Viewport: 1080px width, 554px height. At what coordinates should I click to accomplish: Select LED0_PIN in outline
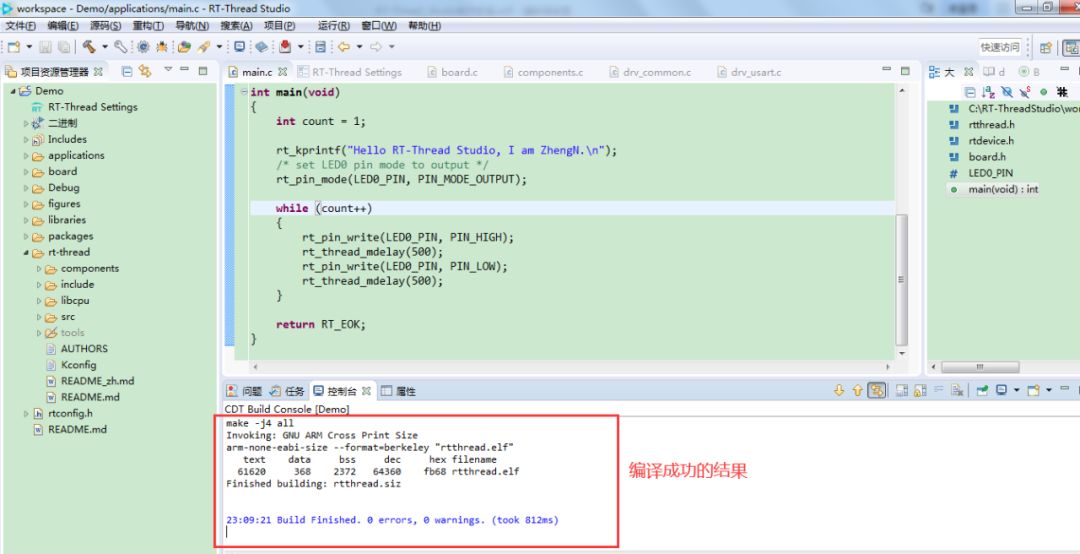981,173
